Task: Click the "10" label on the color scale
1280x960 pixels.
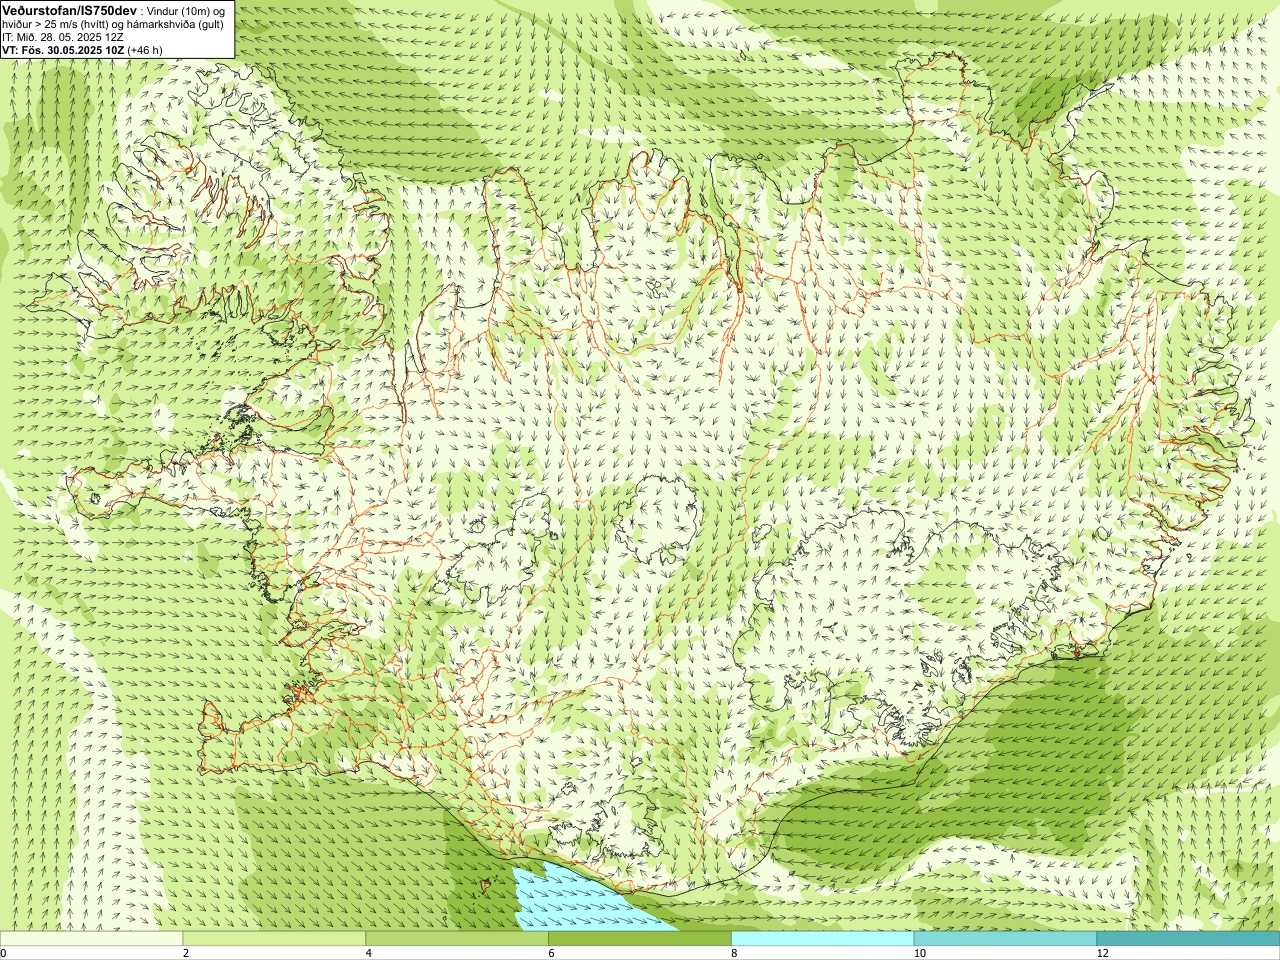Action: click(919, 953)
